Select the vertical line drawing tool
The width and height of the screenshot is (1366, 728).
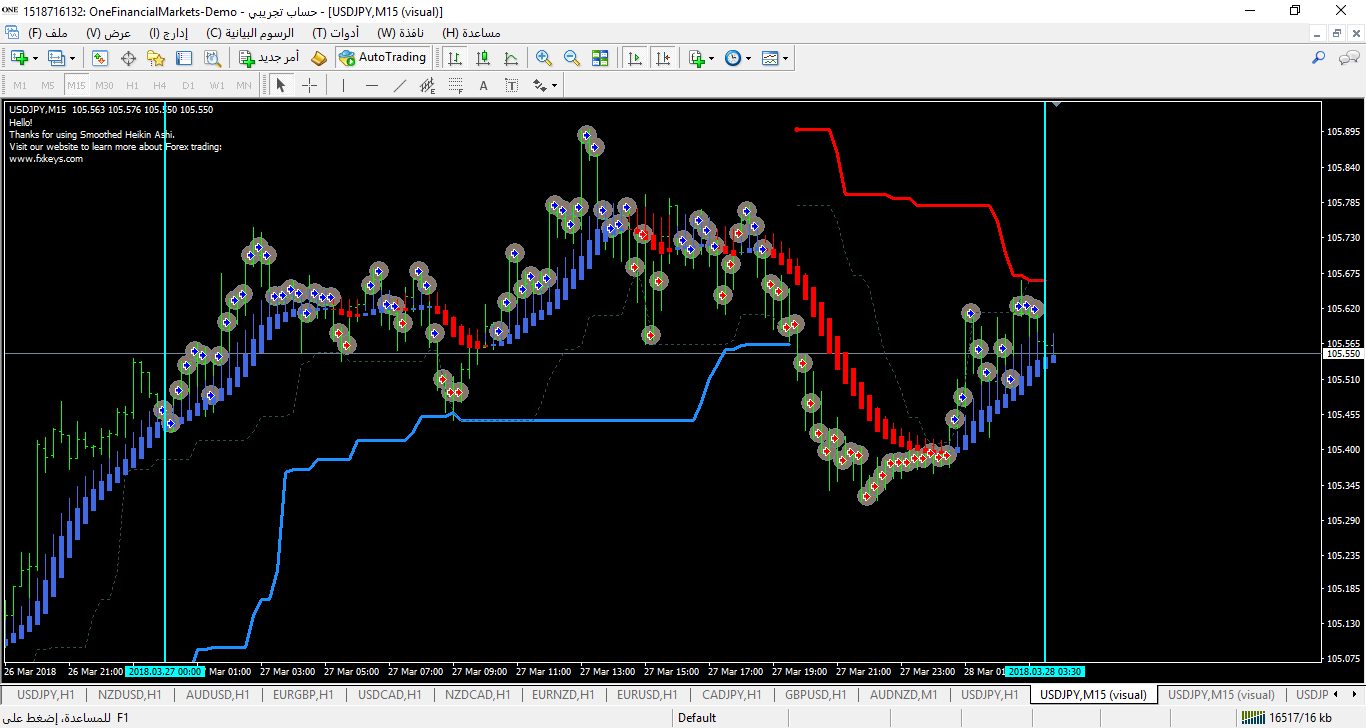pos(343,85)
